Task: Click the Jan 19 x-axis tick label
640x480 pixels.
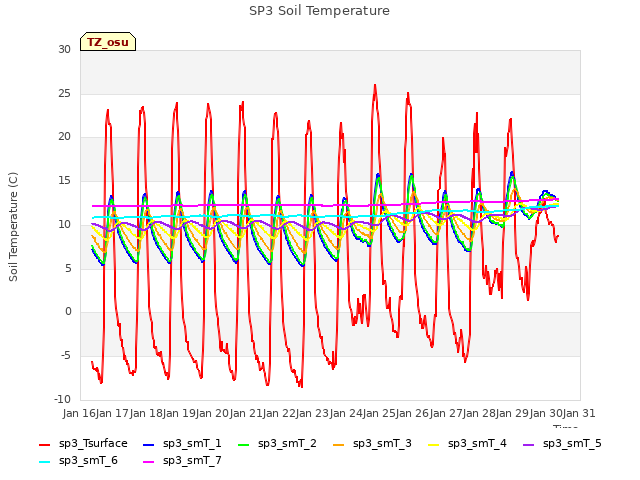Action: click(179, 413)
